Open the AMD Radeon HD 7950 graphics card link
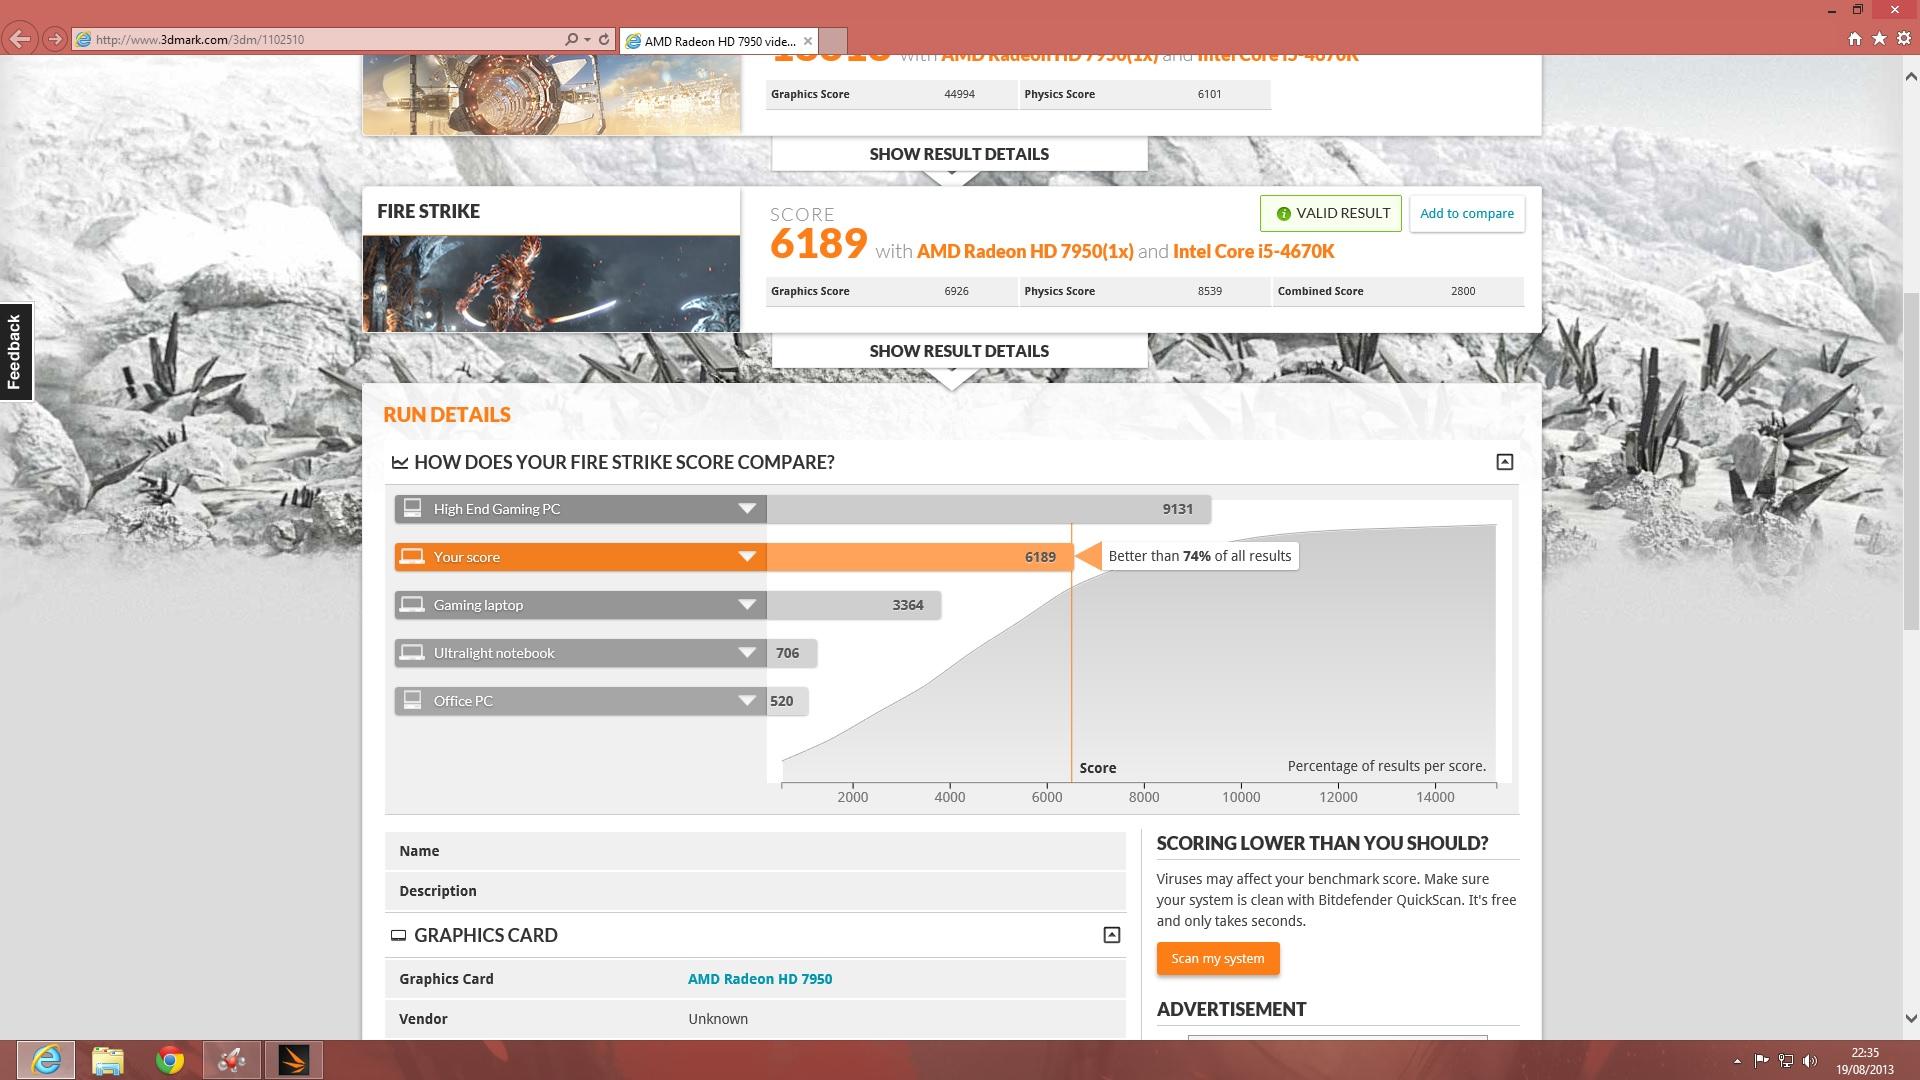This screenshot has width=1920, height=1080. 760,979
